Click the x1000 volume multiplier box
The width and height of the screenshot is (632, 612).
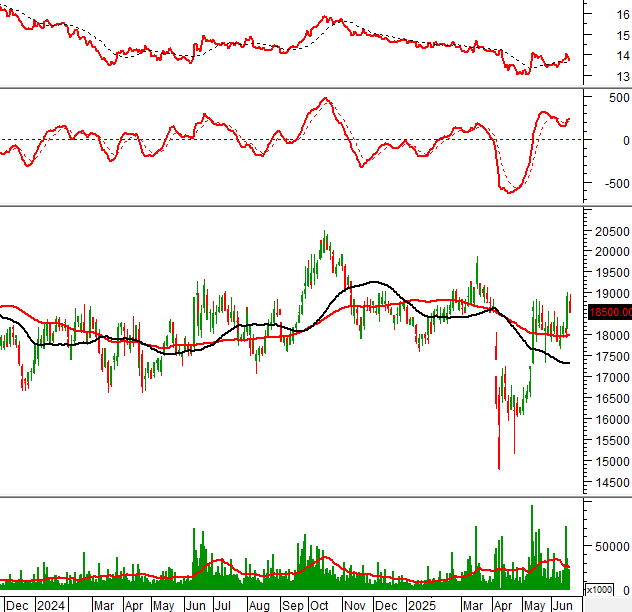tap(599, 589)
